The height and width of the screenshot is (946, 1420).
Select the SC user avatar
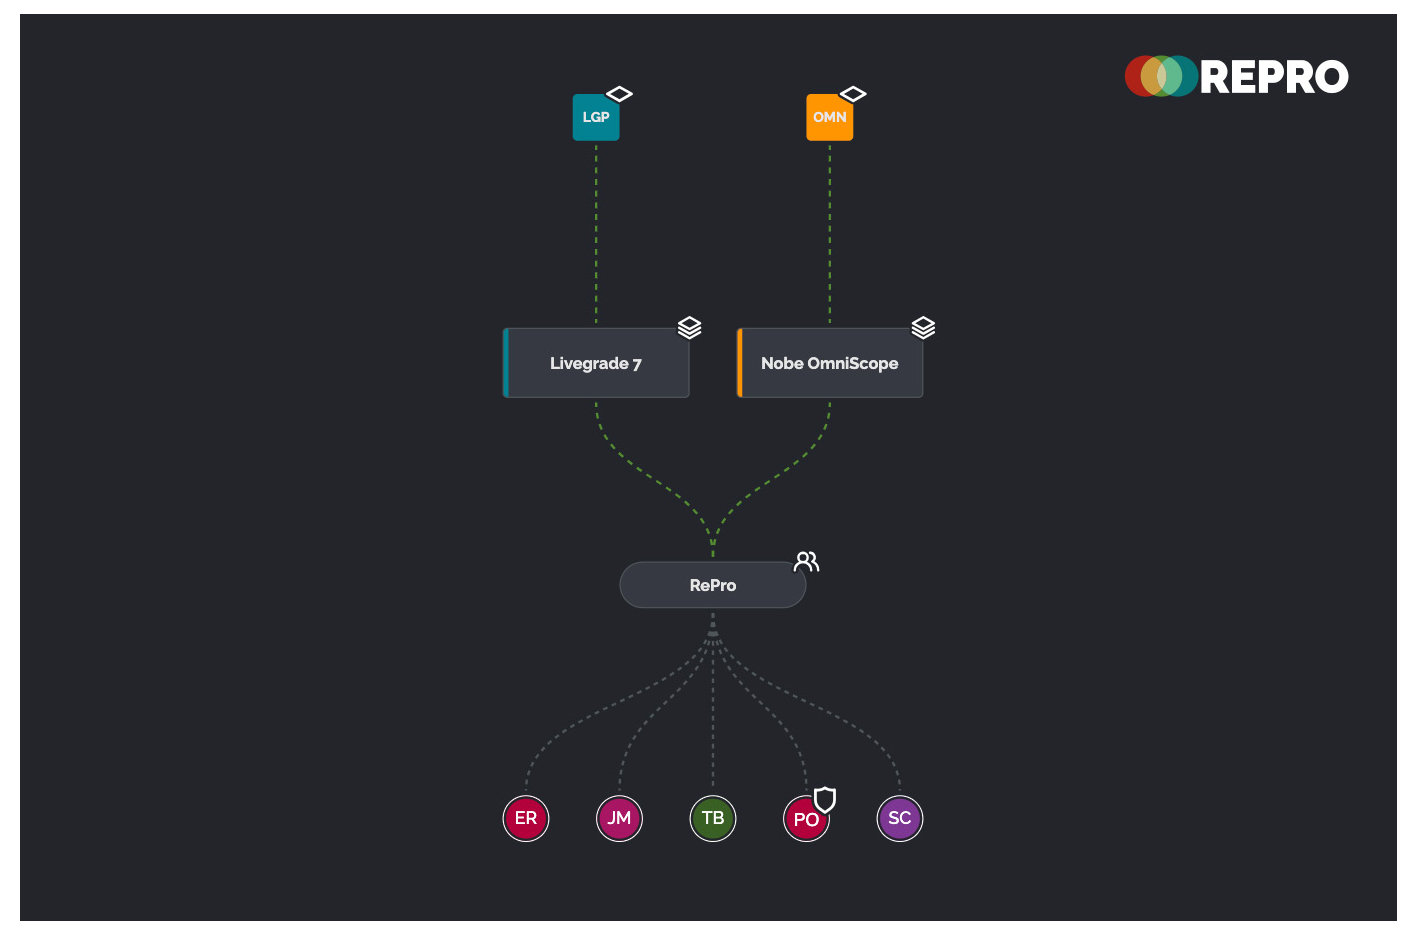900,818
